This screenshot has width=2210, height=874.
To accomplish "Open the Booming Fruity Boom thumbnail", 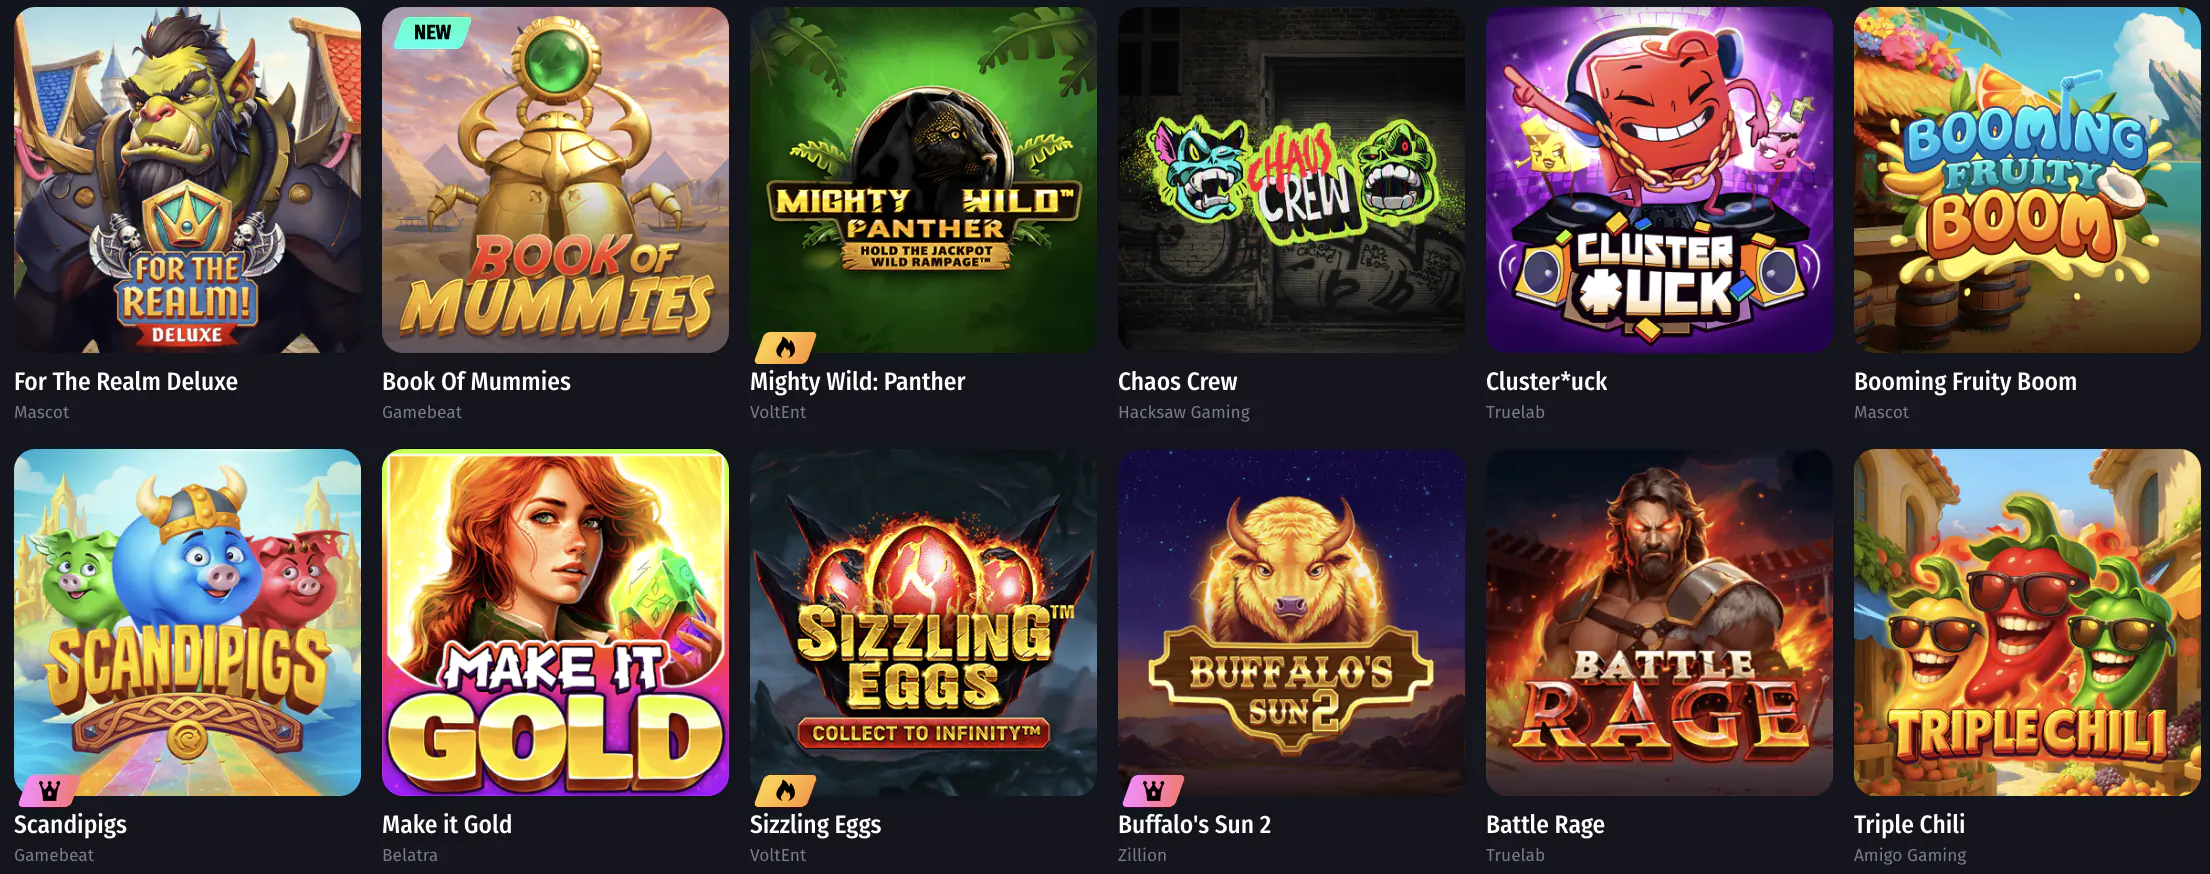I will point(2027,180).
